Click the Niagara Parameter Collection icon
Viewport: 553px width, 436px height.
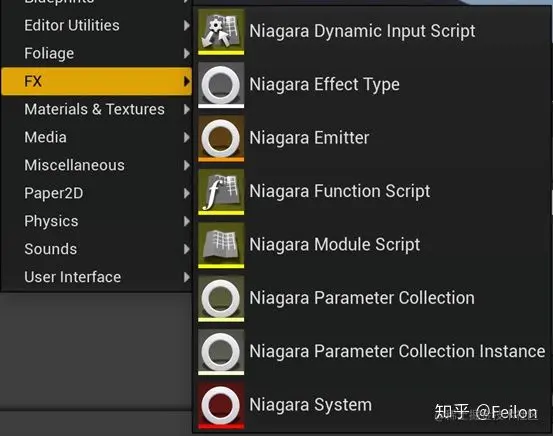(x=221, y=298)
